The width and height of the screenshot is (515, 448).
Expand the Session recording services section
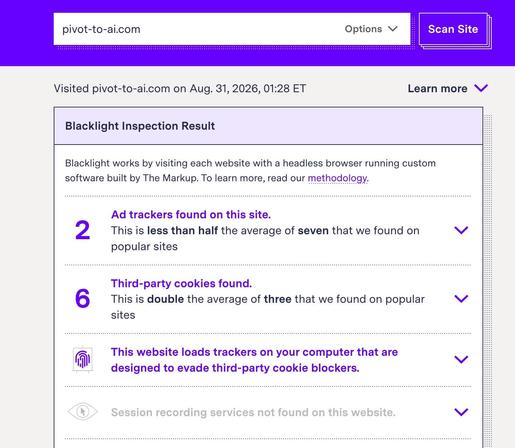click(x=461, y=412)
